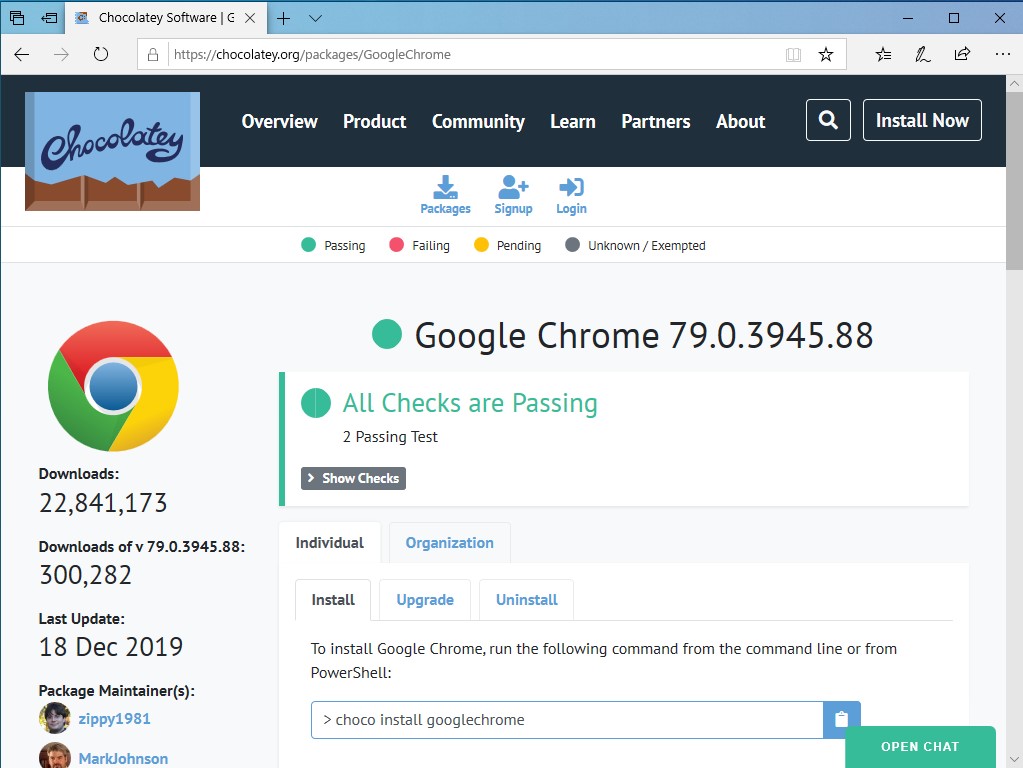Open the browser tab list dropdown

[314, 17]
